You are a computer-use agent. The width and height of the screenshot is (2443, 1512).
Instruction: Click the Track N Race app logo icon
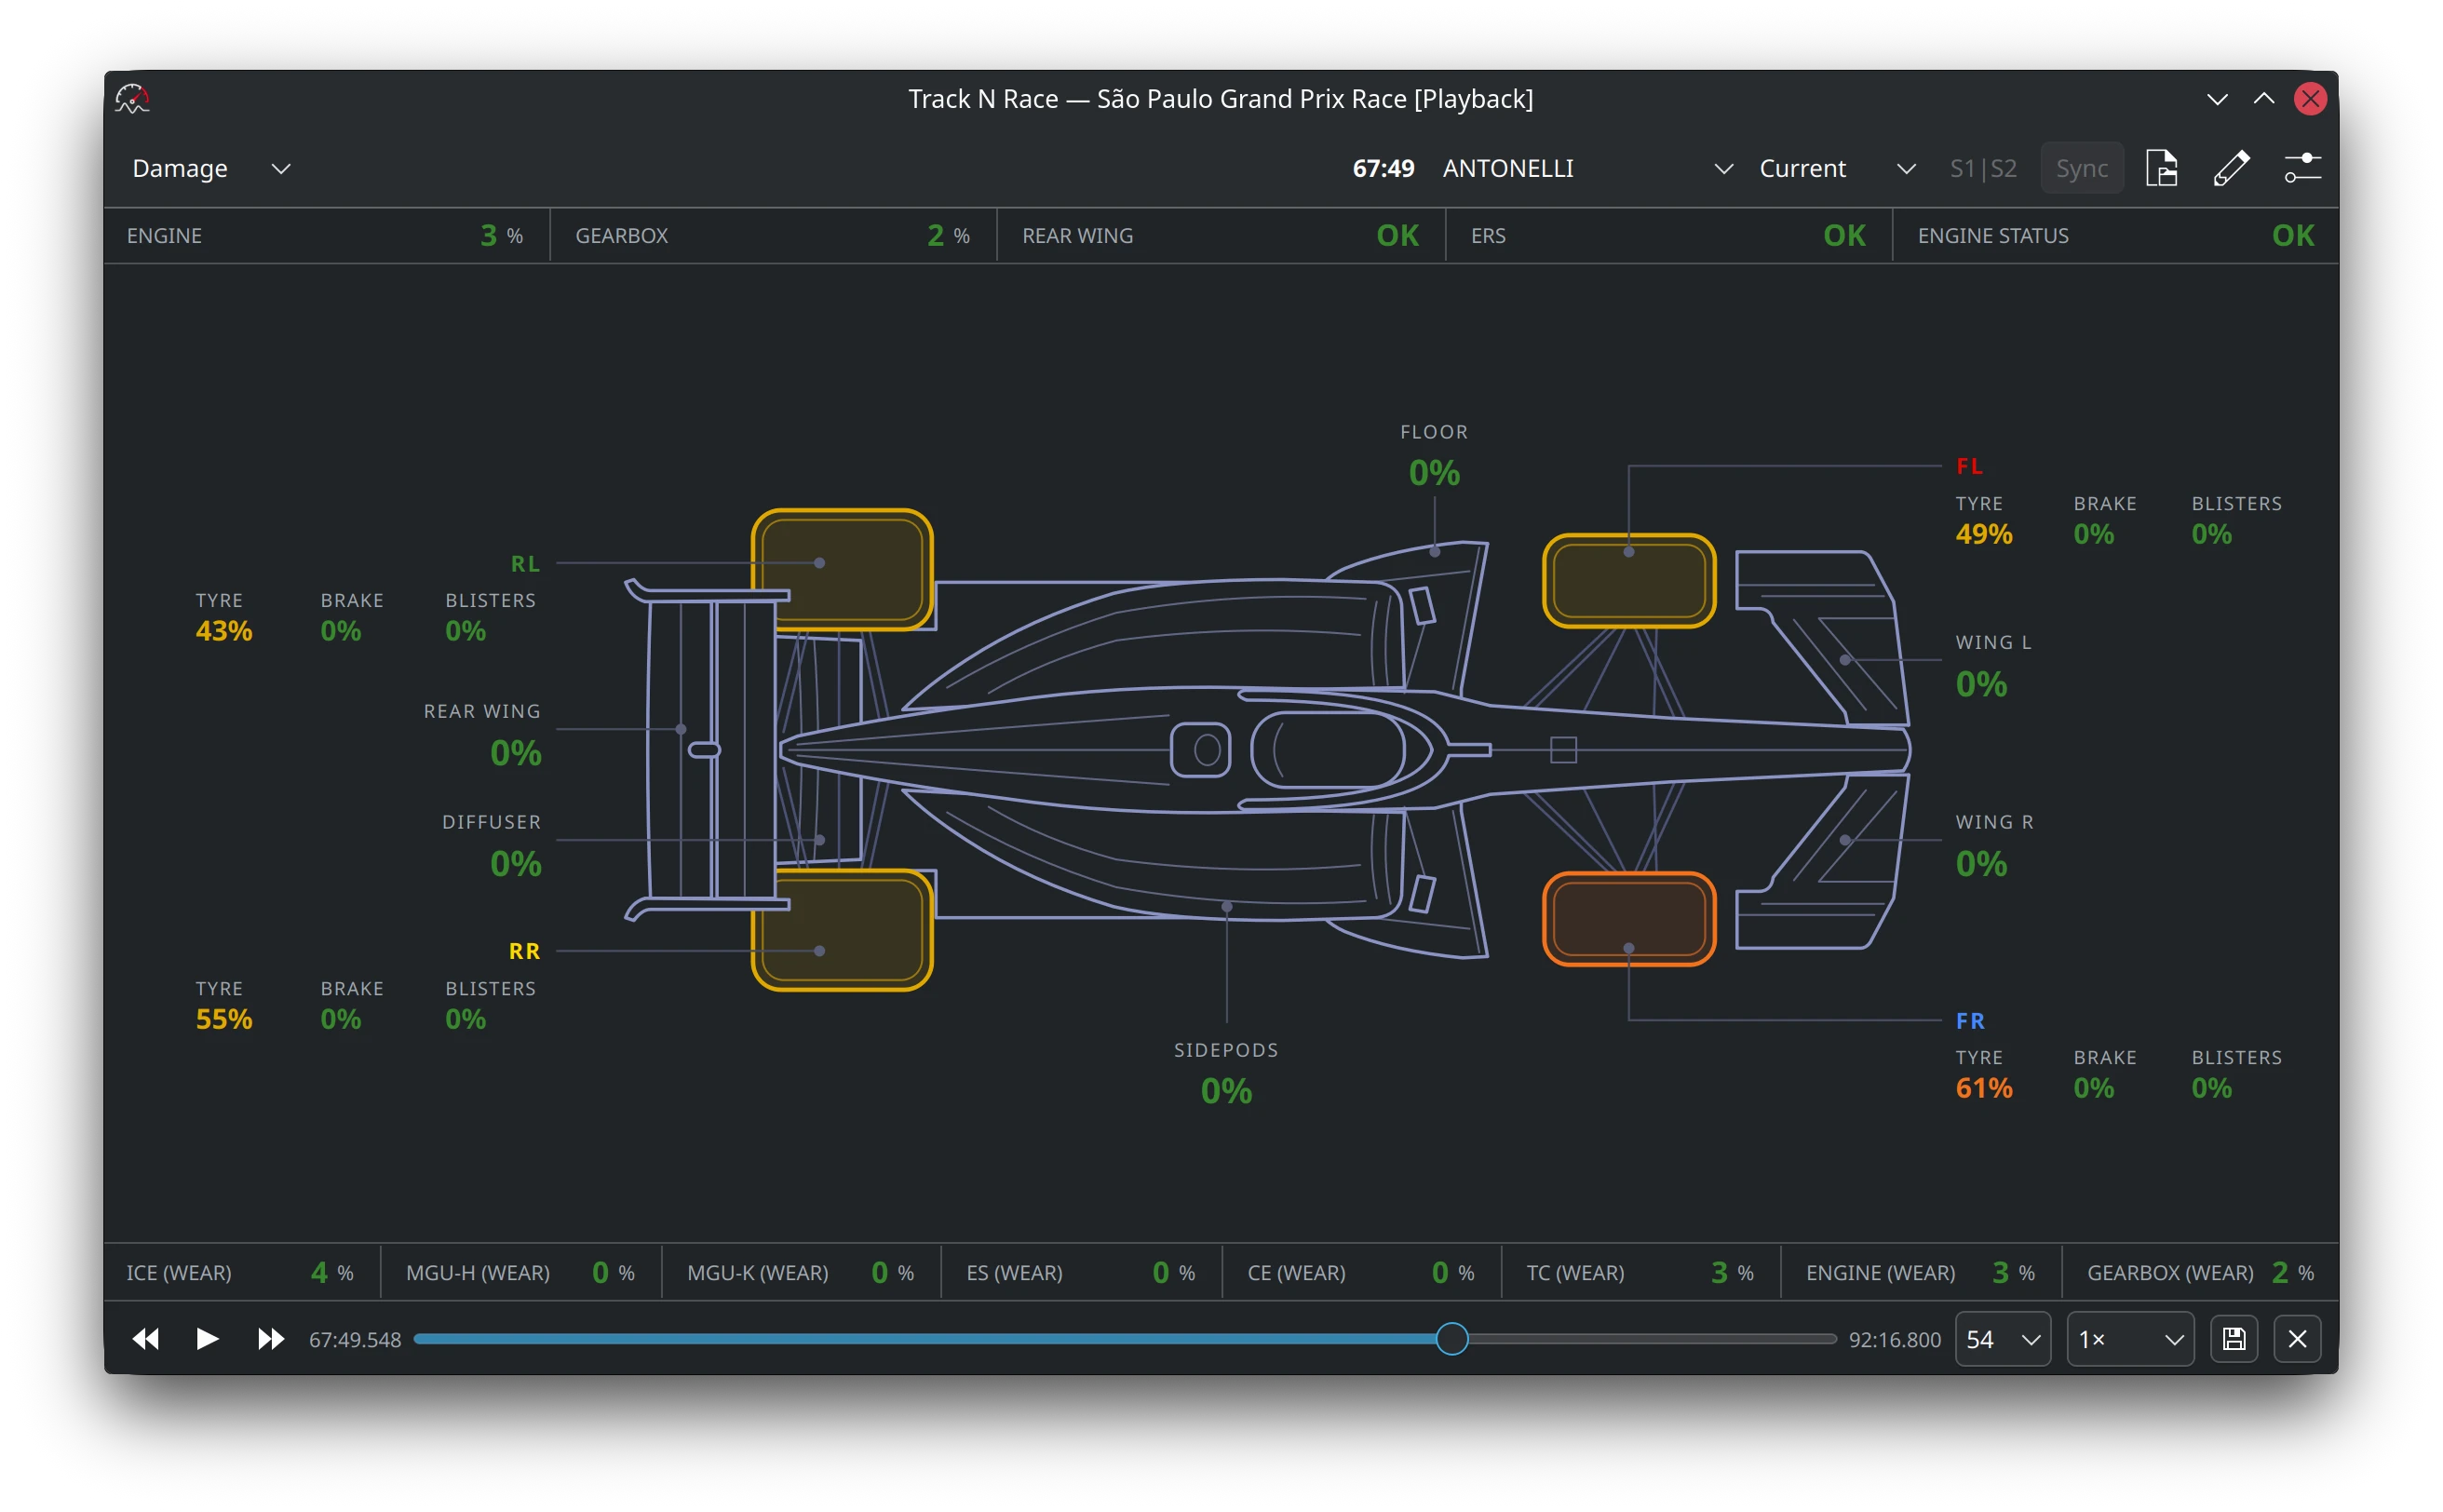(x=132, y=98)
